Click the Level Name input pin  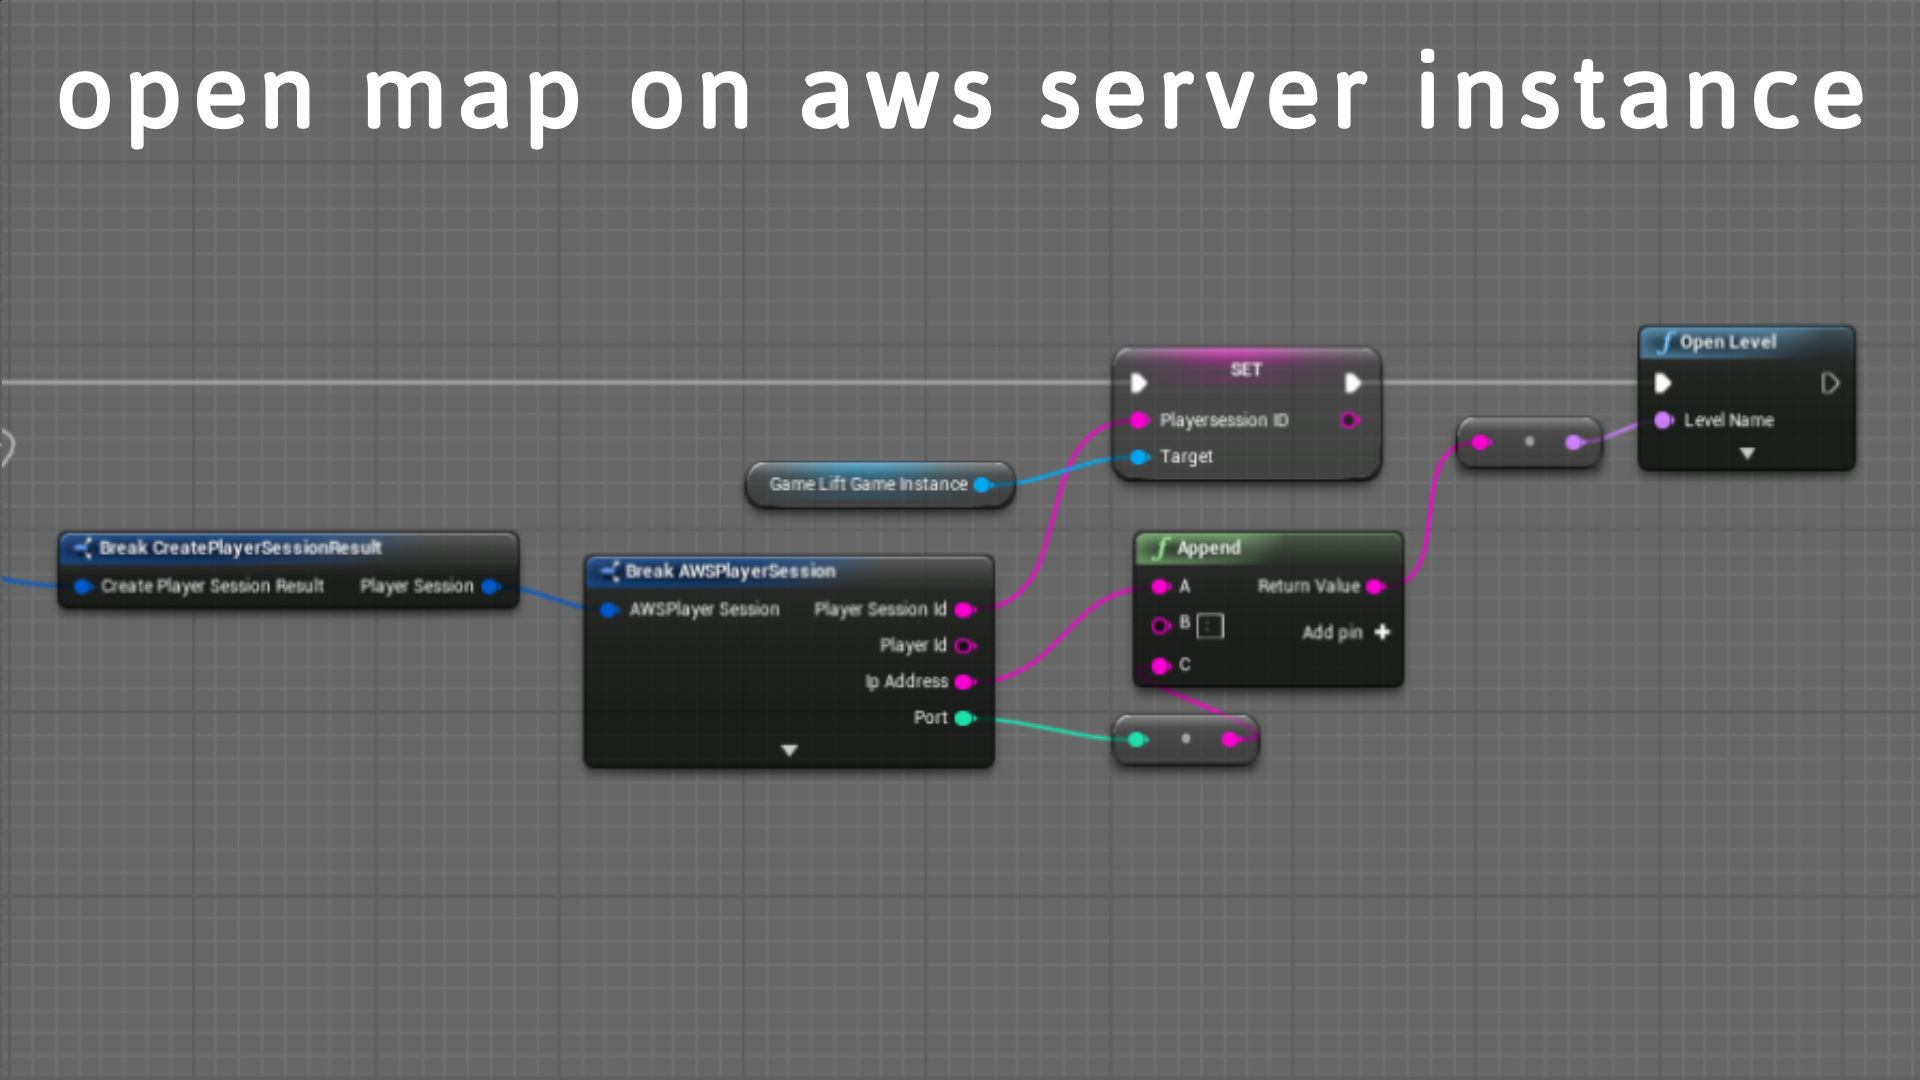pos(1664,420)
